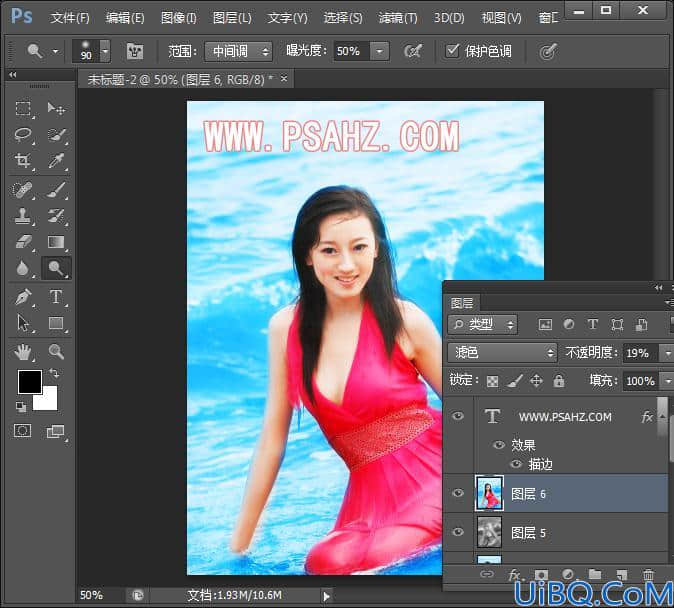This screenshot has width=674, height=608.
Task: Toggle lock image pixels
Action: (x=515, y=381)
